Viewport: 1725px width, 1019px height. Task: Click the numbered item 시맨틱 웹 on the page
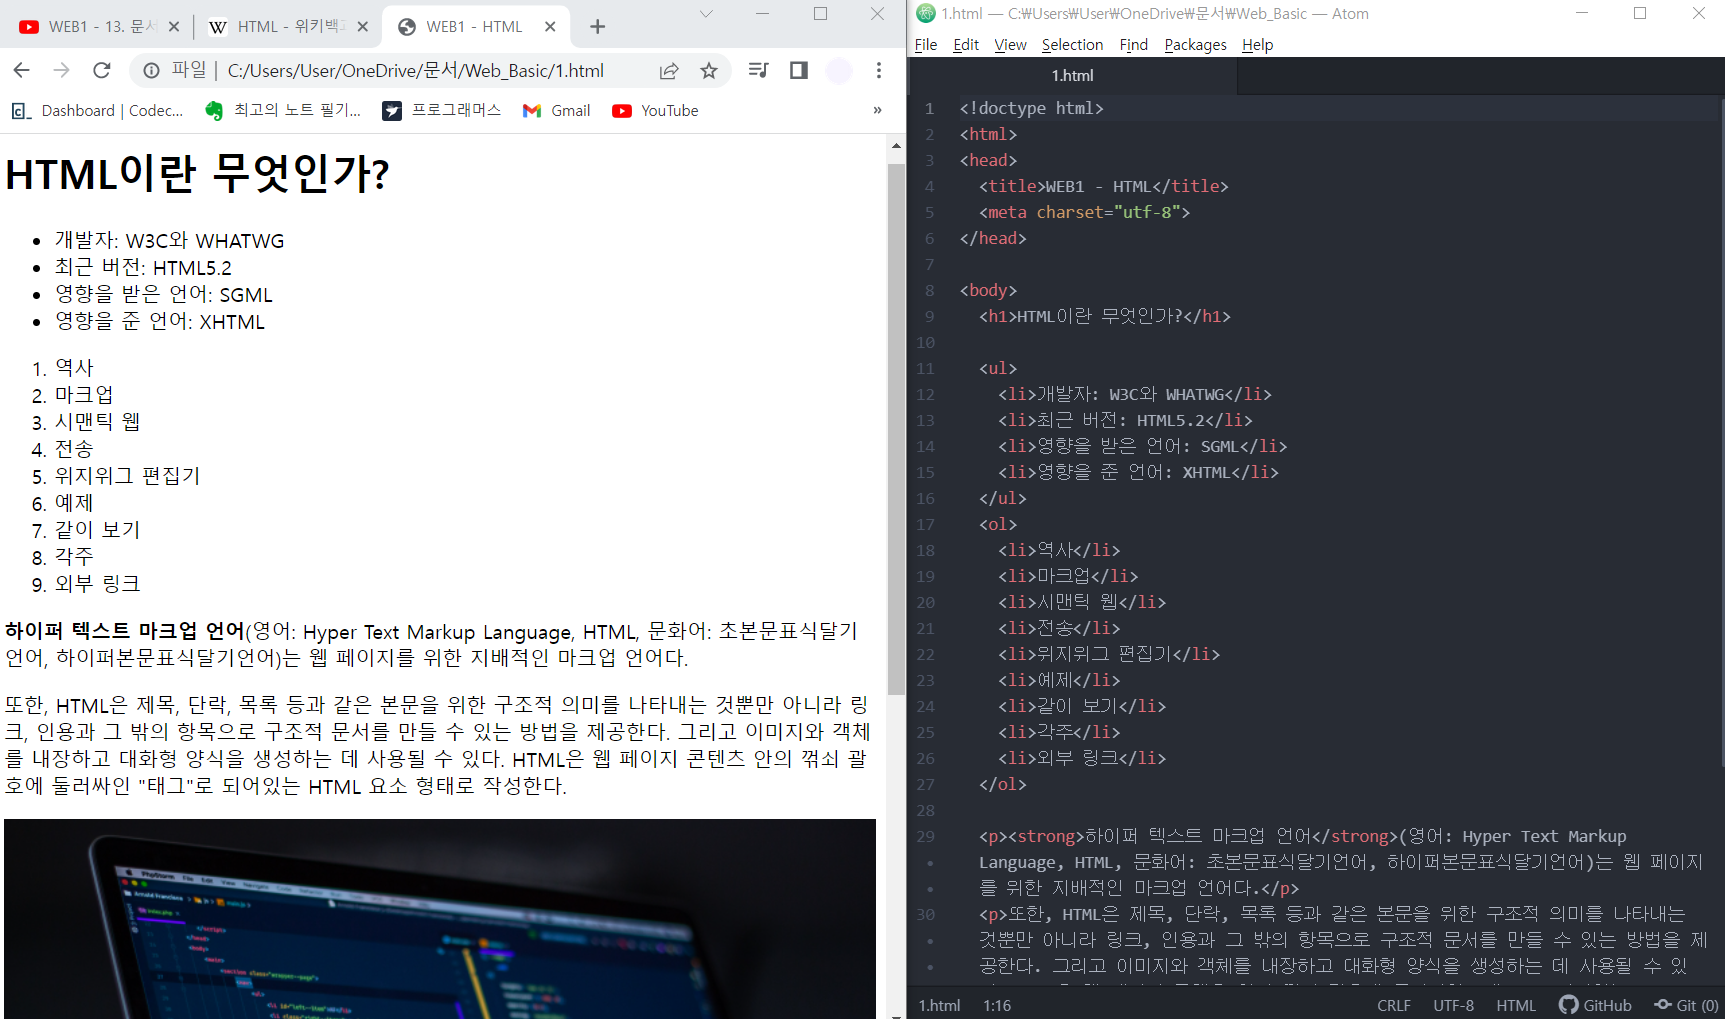click(97, 422)
